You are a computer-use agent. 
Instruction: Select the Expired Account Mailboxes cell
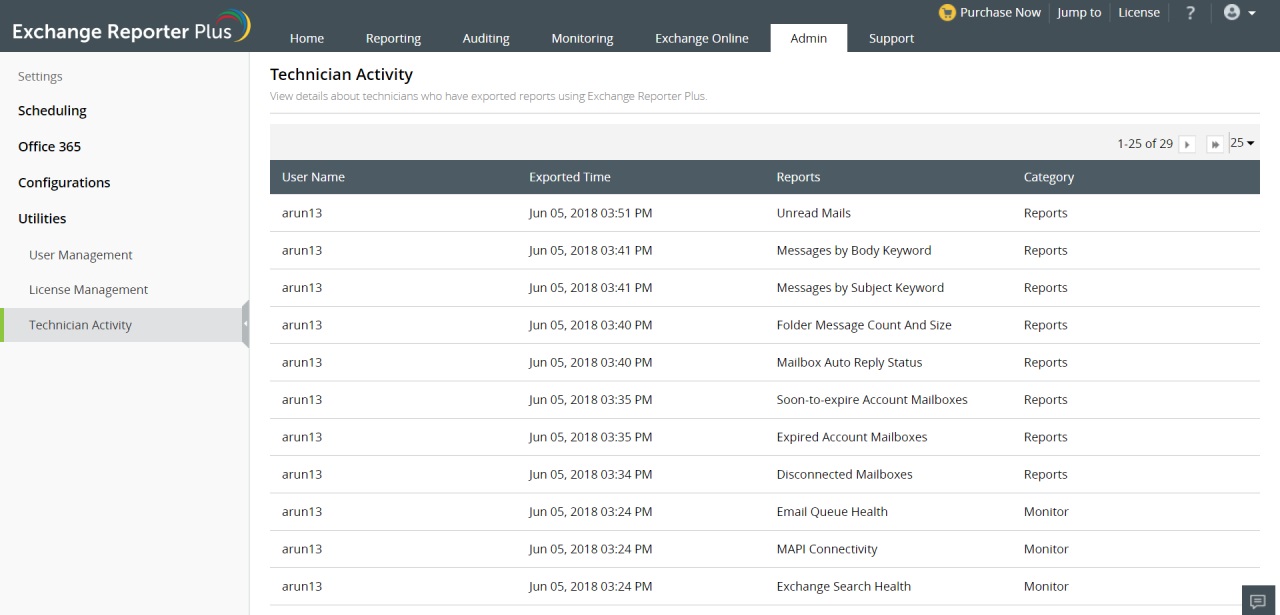click(852, 437)
